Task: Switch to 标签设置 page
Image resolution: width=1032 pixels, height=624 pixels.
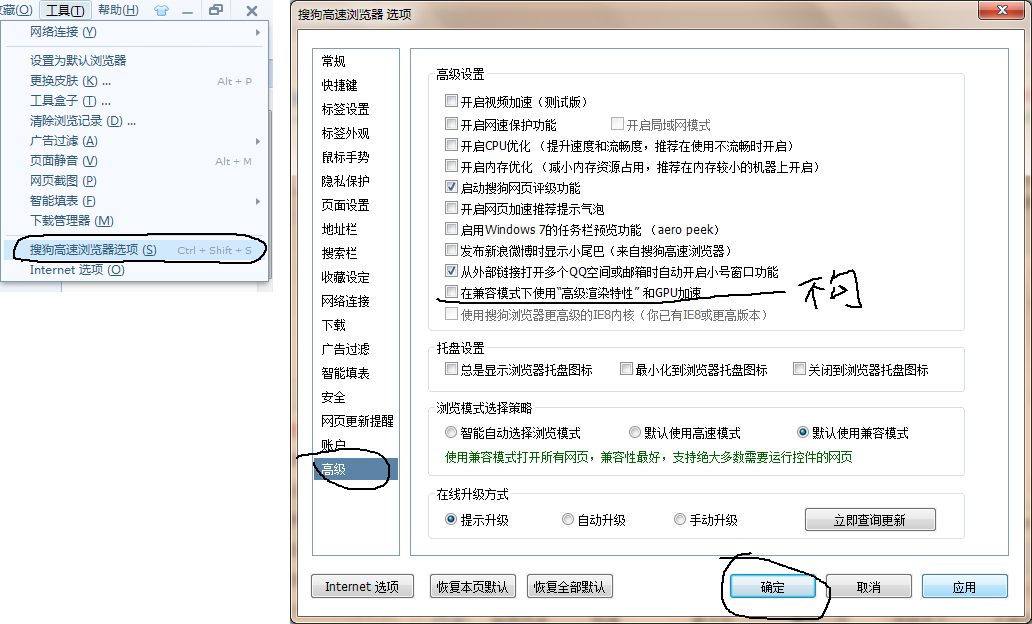Action: tap(356, 109)
